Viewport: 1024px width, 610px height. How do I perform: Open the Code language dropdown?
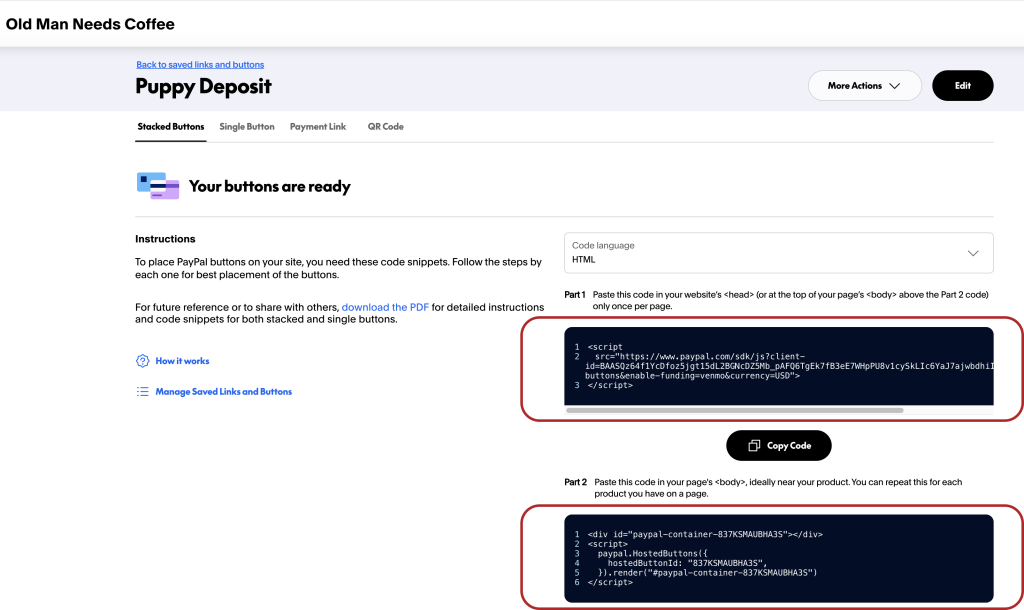(x=778, y=253)
